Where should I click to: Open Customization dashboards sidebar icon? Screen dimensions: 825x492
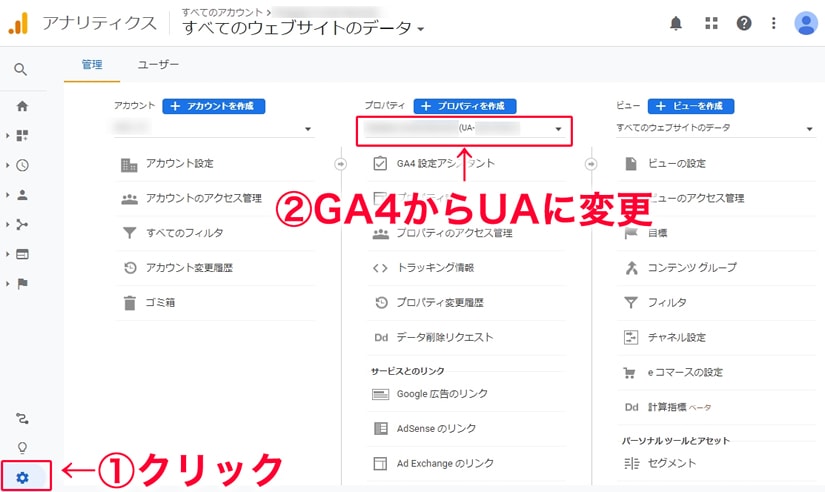tap(22, 135)
